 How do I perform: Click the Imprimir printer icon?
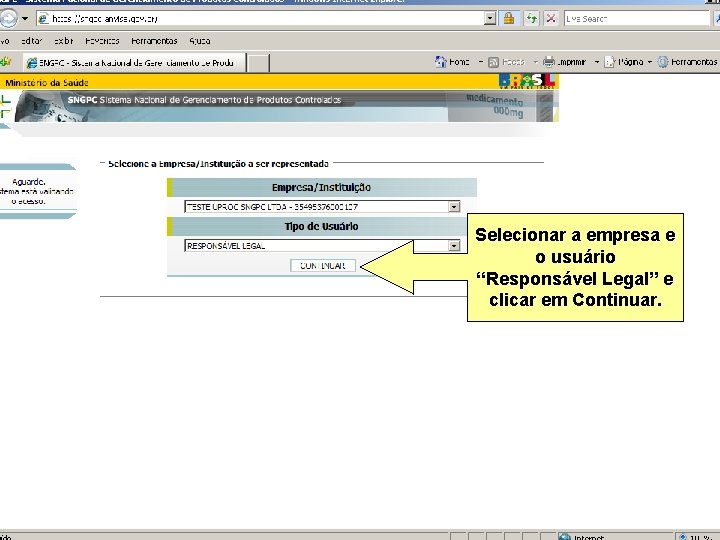[549, 62]
